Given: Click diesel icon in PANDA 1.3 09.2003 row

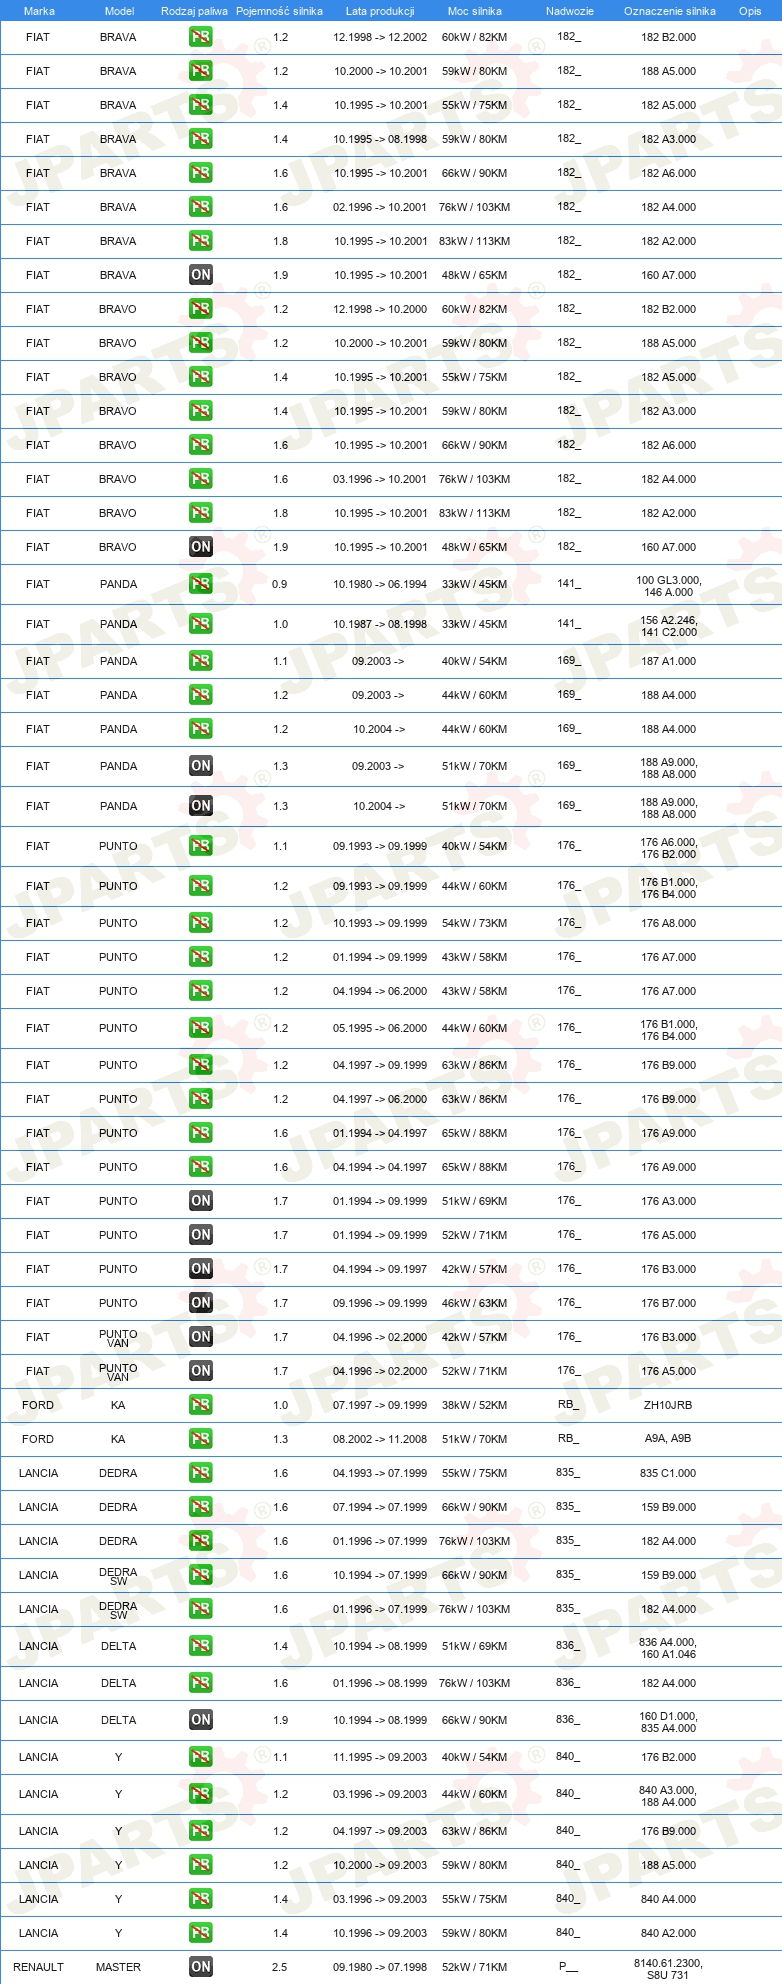Looking at the screenshot, I should 201,766.
